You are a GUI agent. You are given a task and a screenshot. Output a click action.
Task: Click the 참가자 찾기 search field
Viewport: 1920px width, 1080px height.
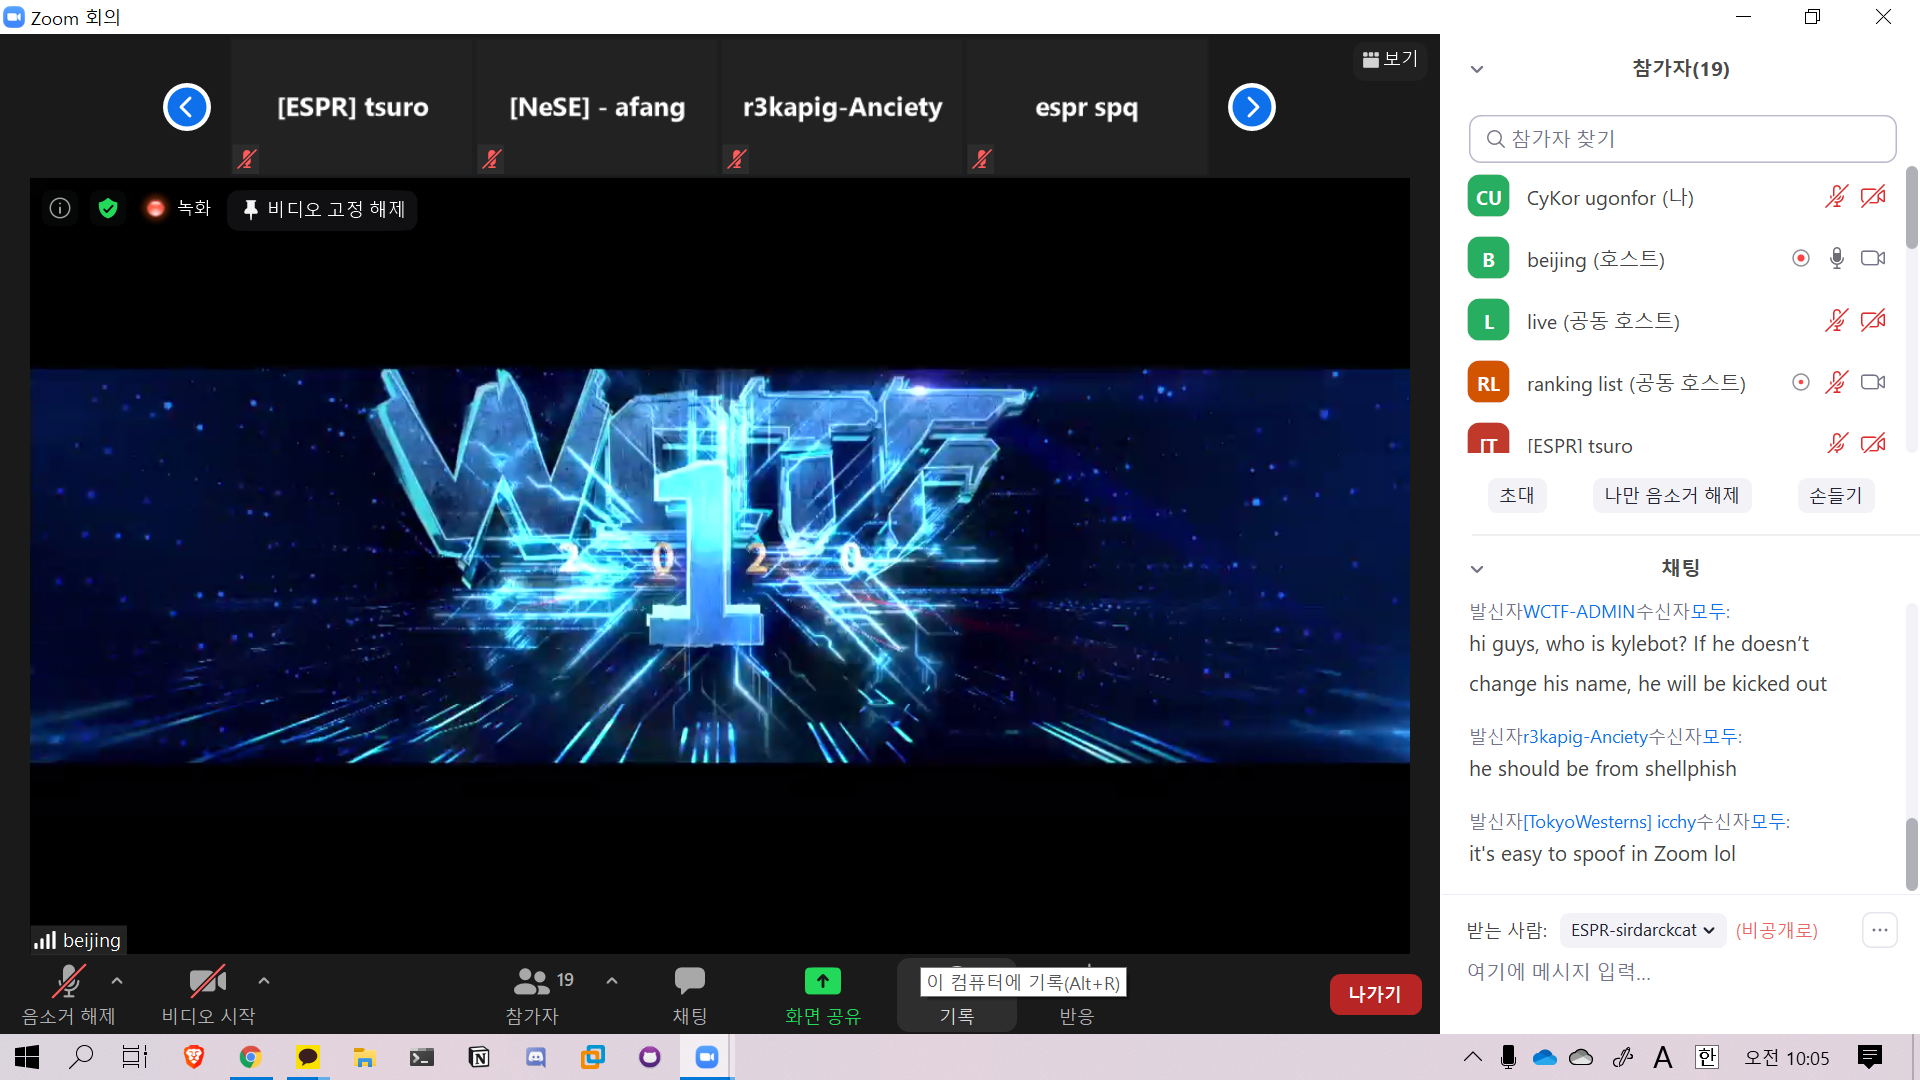pos(1682,139)
